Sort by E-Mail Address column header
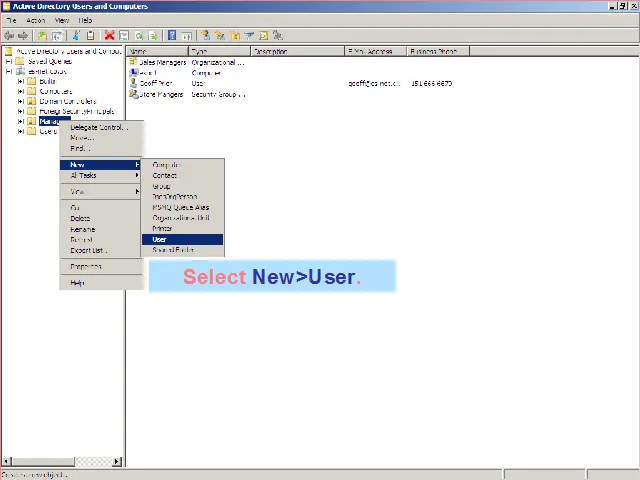The width and height of the screenshot is (640, 480). pos(376,51)
